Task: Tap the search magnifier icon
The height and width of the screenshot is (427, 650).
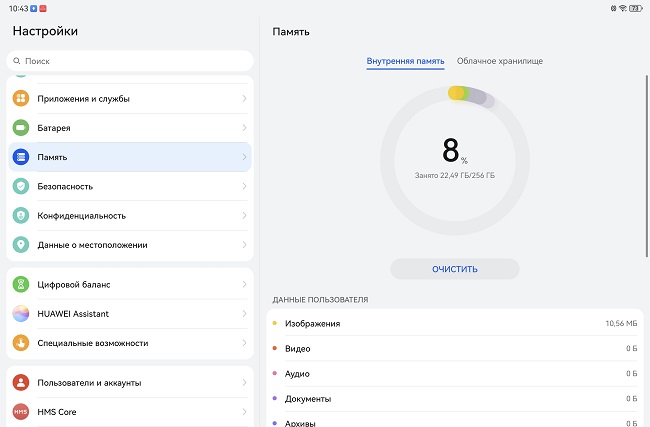Action: [x=17, y=61]
